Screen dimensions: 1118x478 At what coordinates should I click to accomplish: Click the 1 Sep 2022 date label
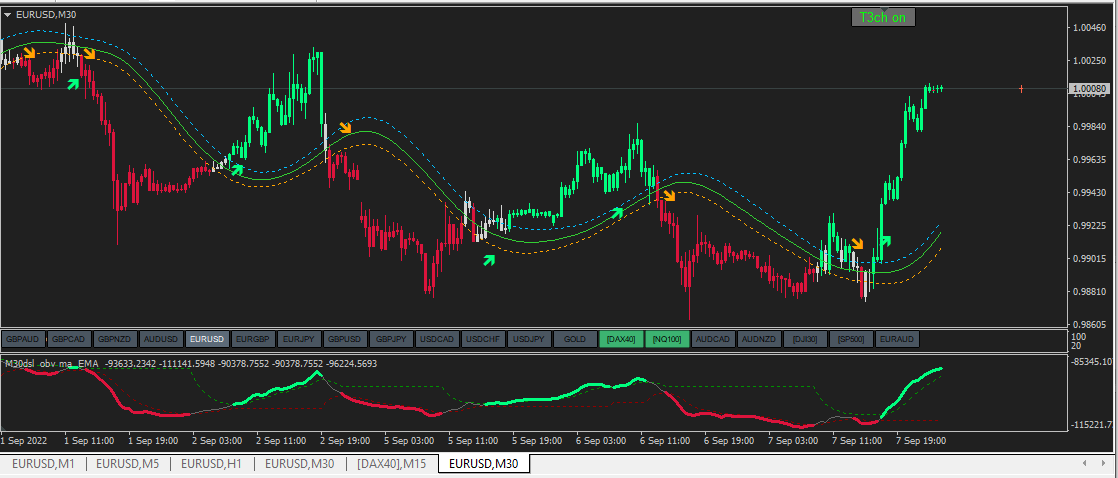coord(22,441)
